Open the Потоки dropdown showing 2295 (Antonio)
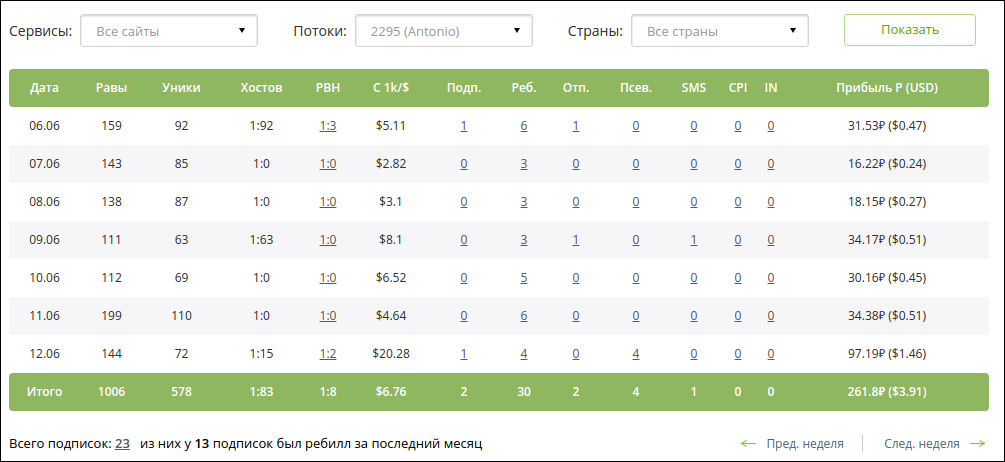1005x462 pixels. point(444,31)
